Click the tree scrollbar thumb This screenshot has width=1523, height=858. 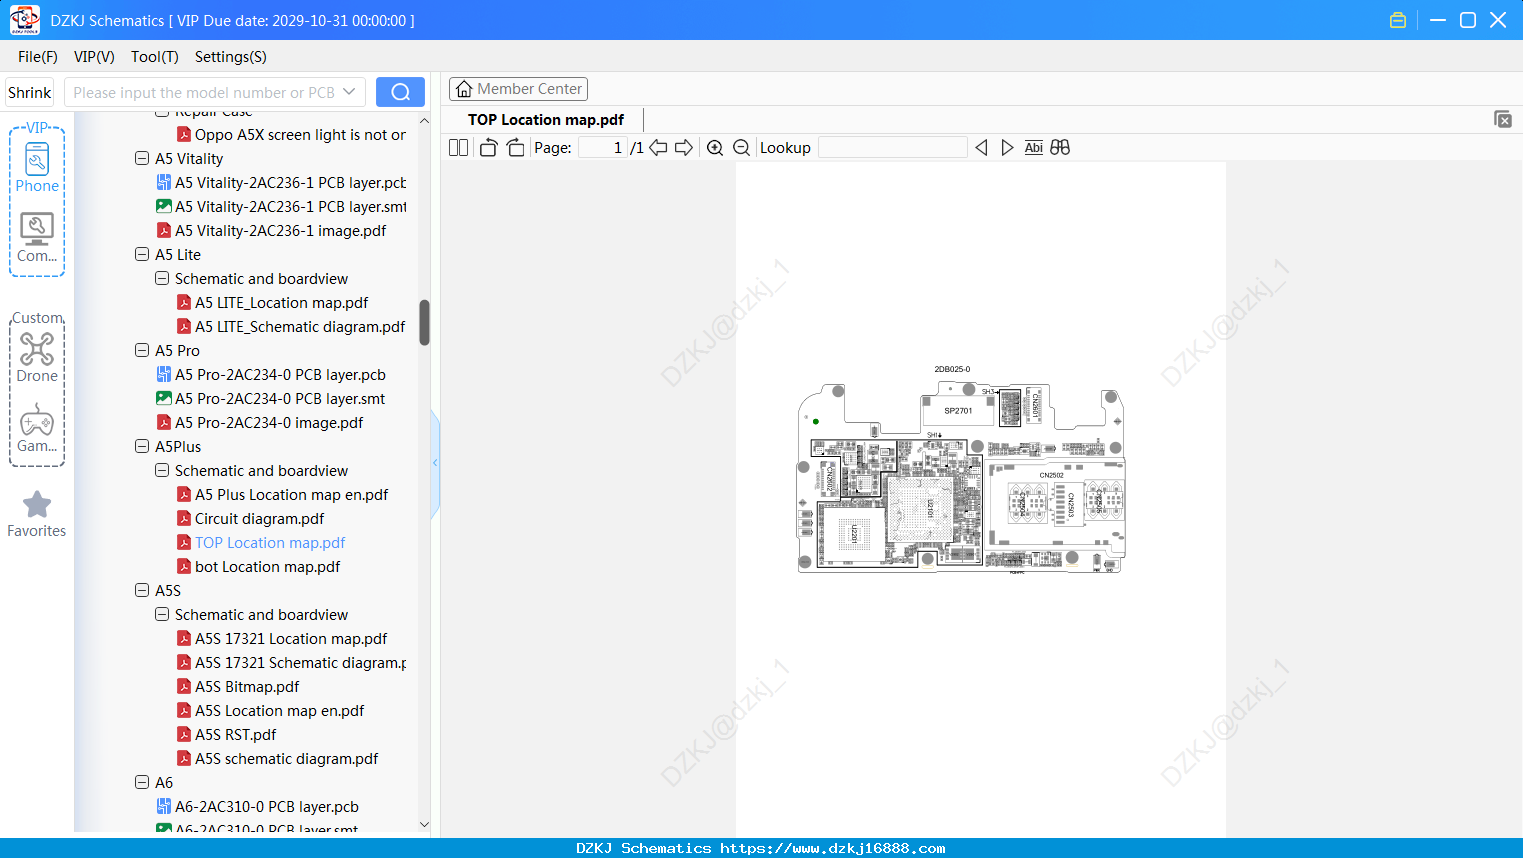click(424, 322)
